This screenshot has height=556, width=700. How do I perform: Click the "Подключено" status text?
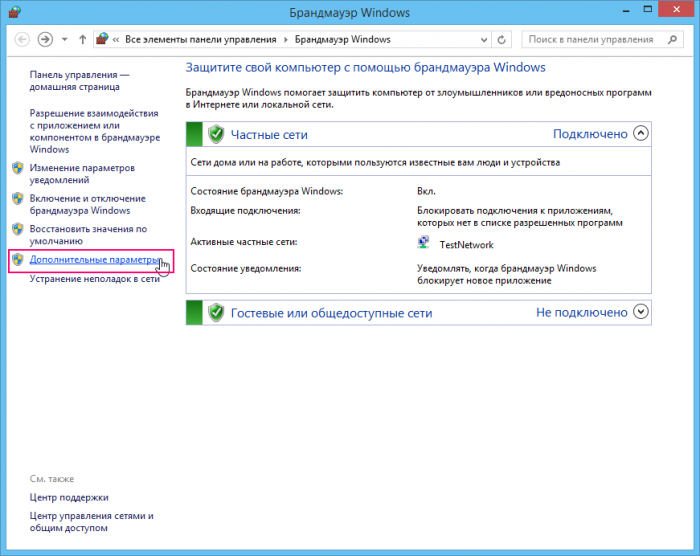tap(590, 134)
